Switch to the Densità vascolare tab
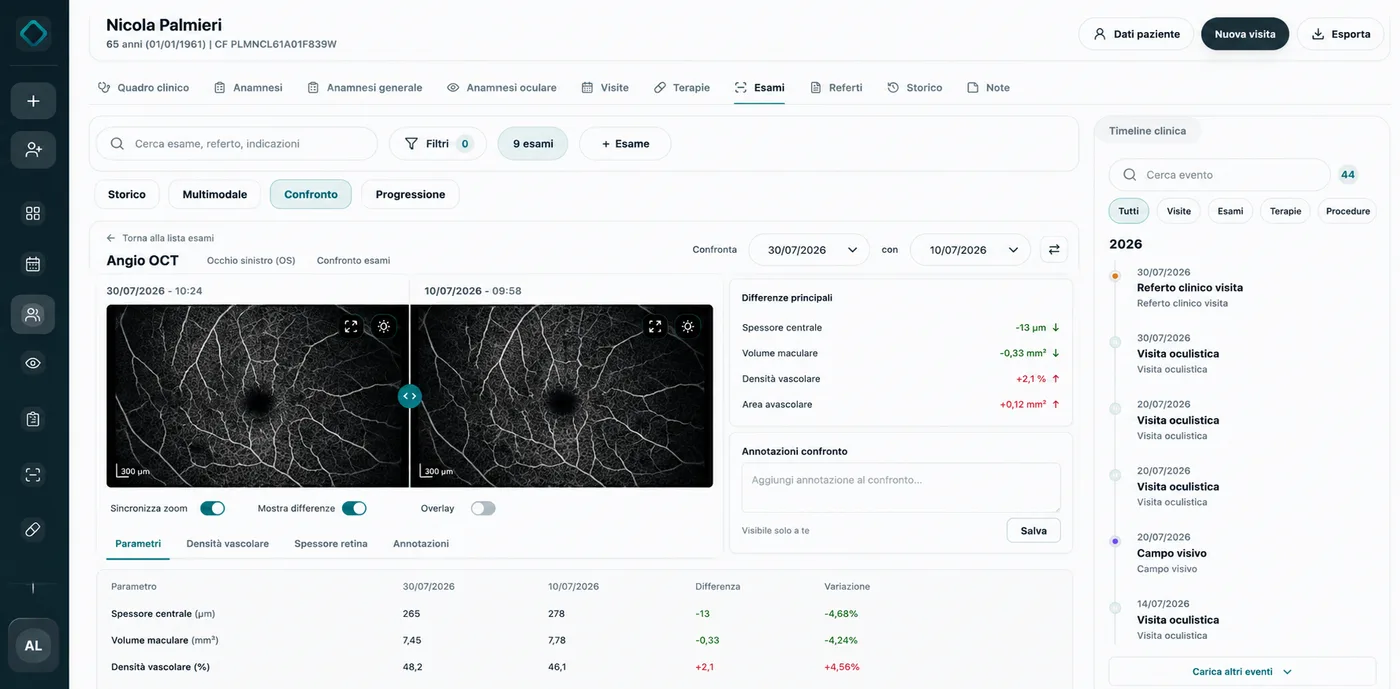The image size is (1400, 689). tap(227, 544)
